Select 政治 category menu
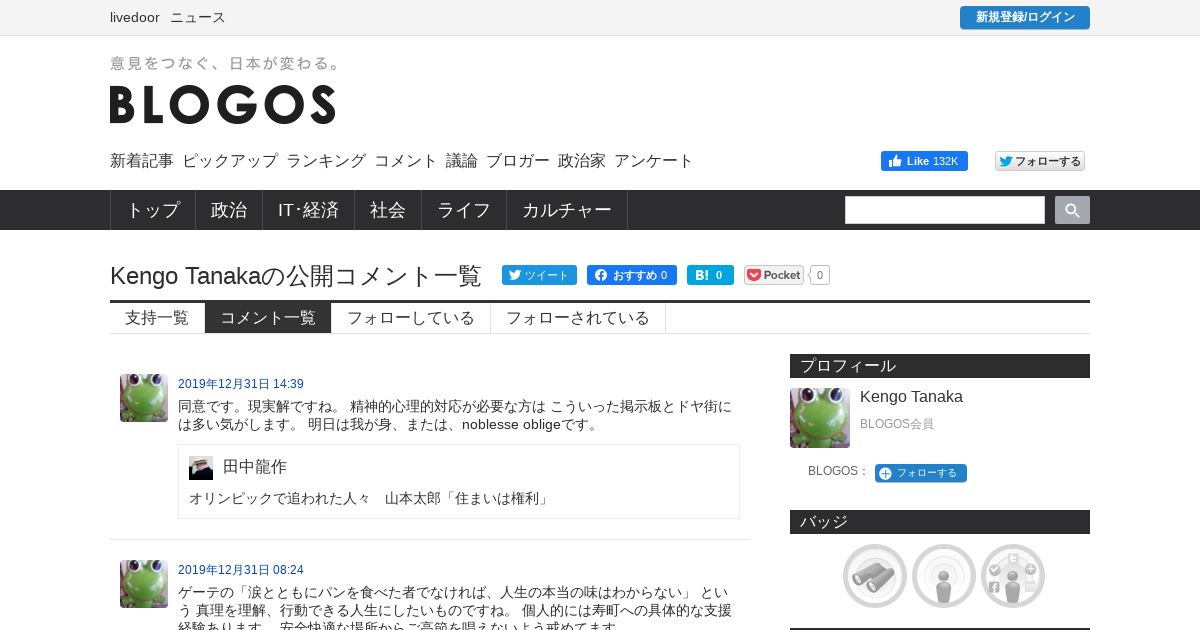The image size is (1200, 630). [x=229, y=210]
